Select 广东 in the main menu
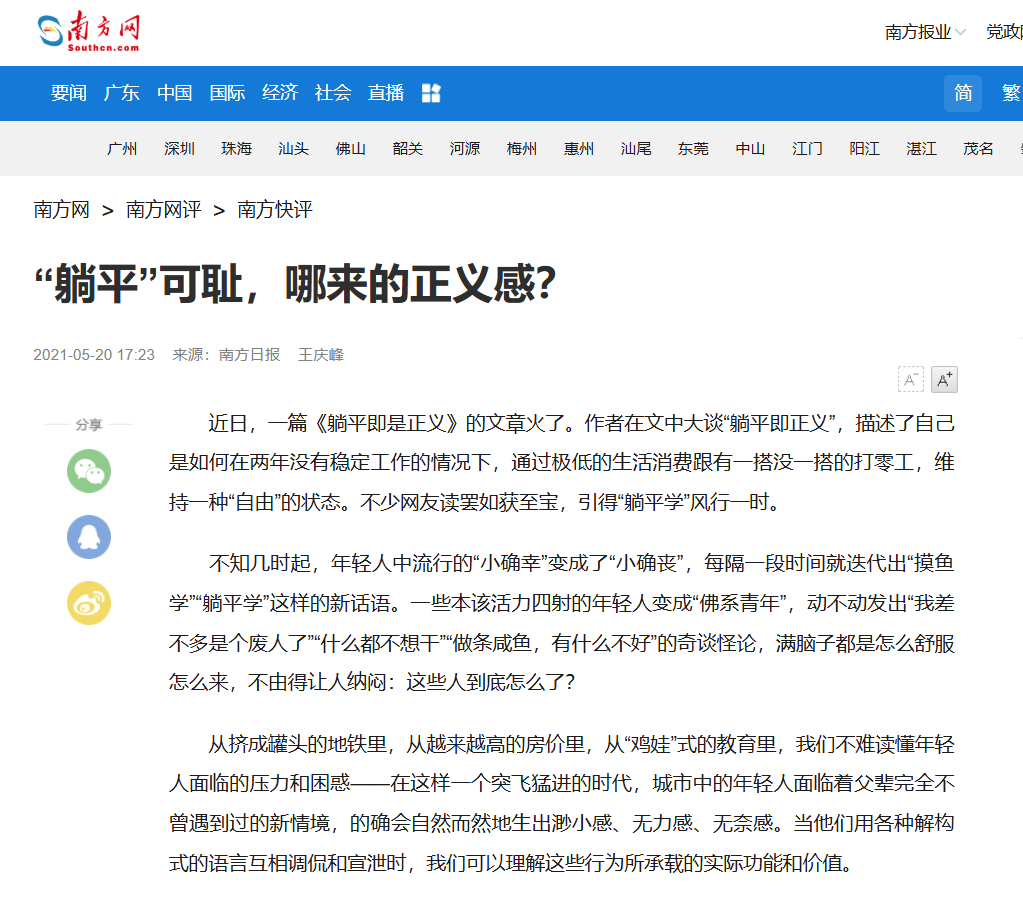 pos(122,93)
